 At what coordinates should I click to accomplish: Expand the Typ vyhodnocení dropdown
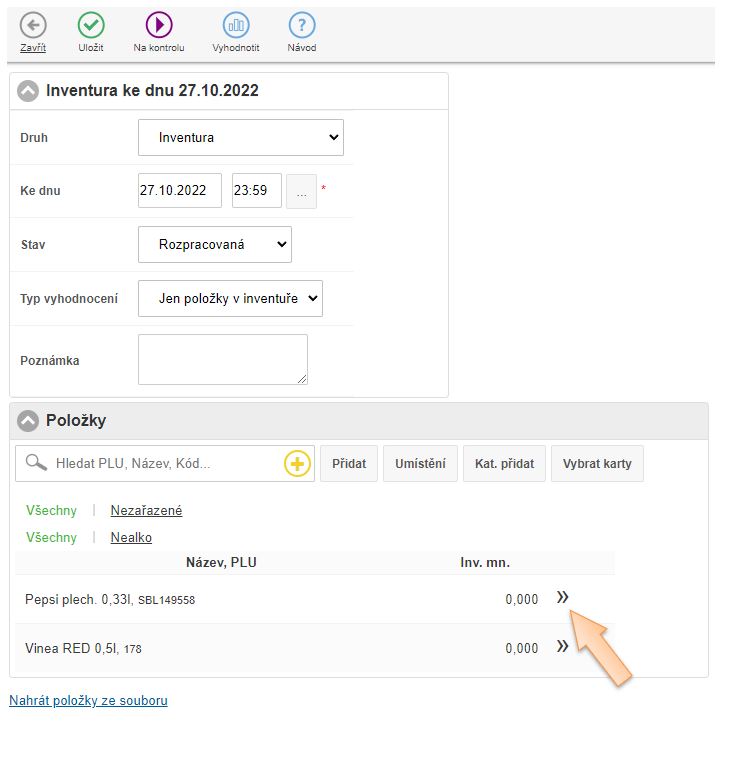[230, 298]
